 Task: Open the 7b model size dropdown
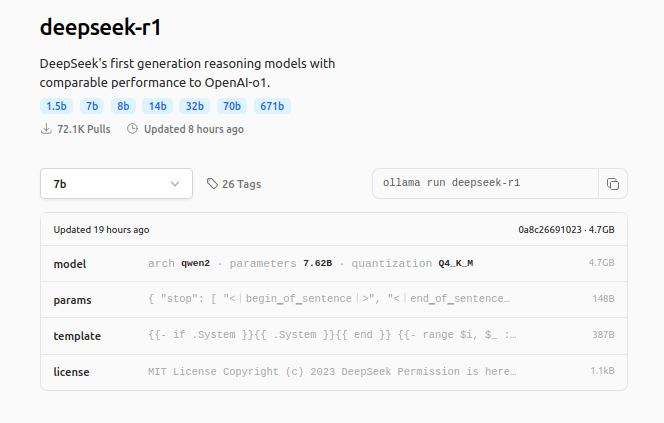[x=116, y=184]
